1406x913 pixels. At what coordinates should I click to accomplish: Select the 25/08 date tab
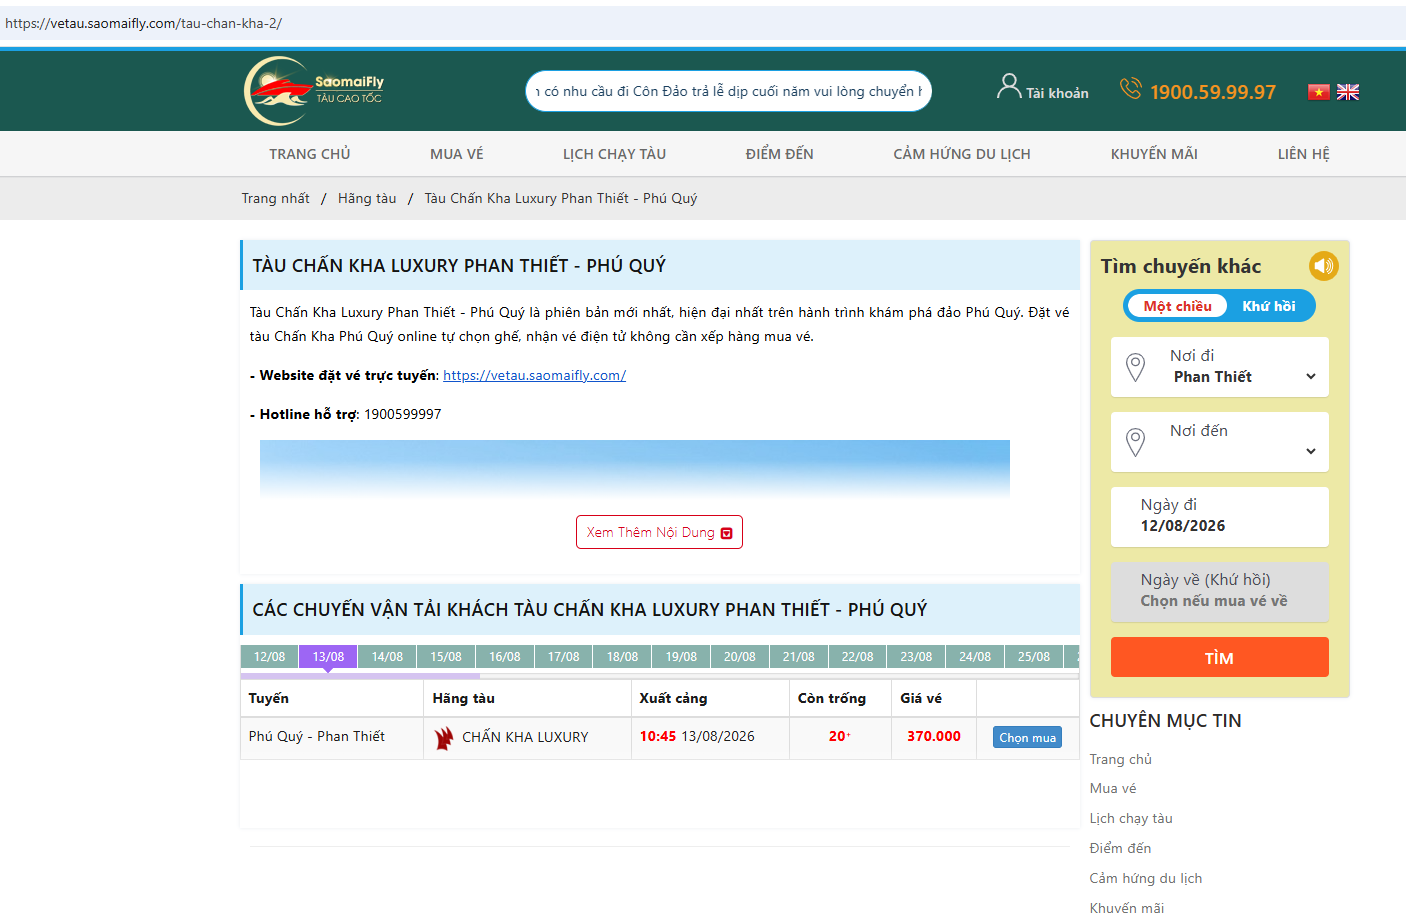[1034, 657]
